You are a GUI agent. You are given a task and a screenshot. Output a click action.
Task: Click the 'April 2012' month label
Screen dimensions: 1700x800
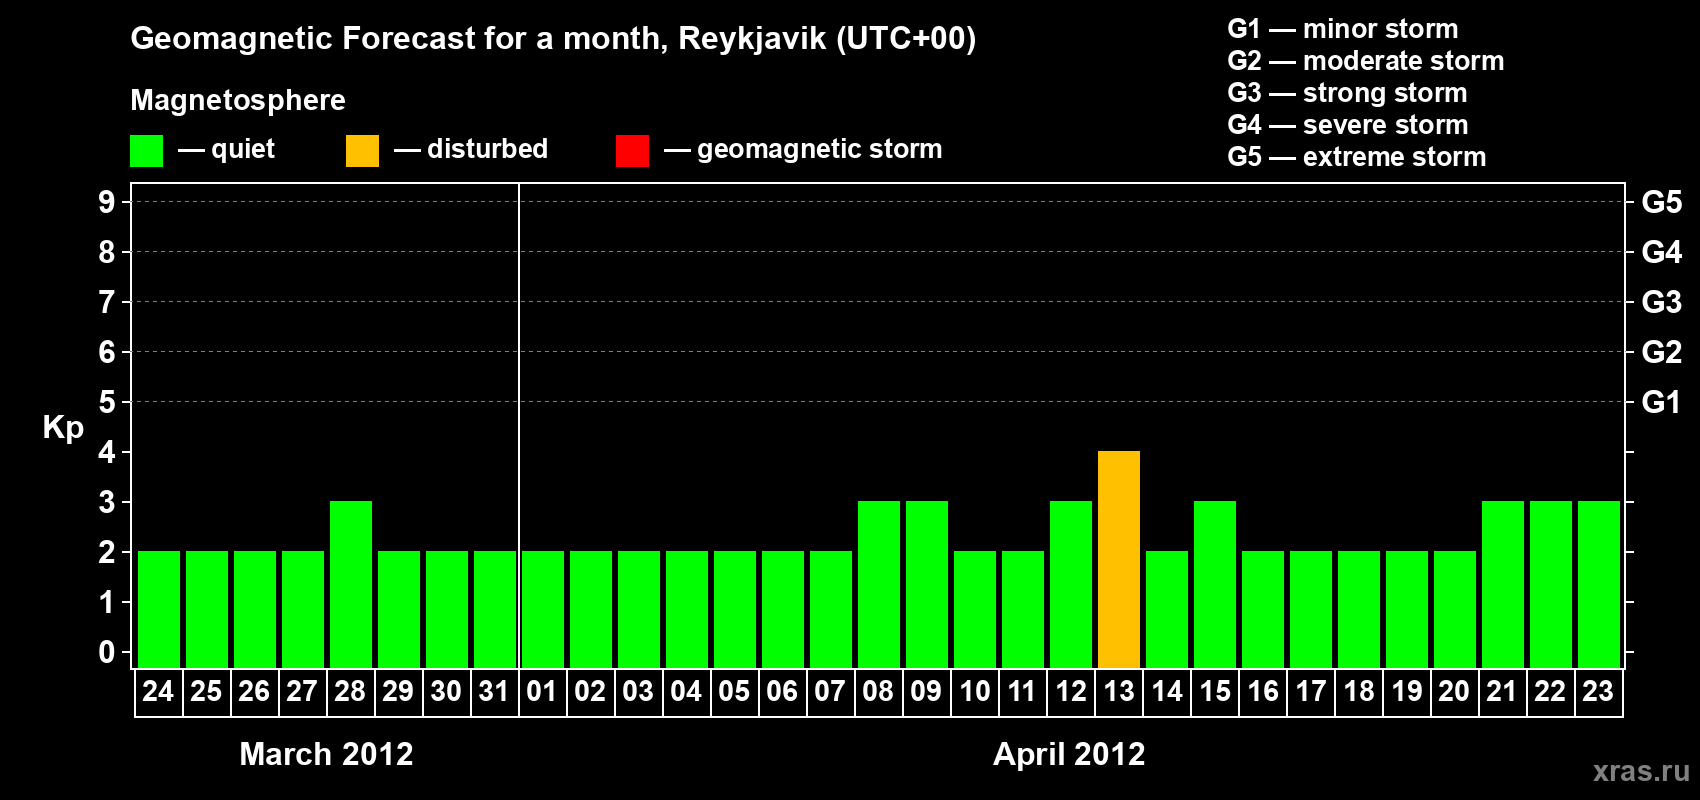pos(1069,754)
